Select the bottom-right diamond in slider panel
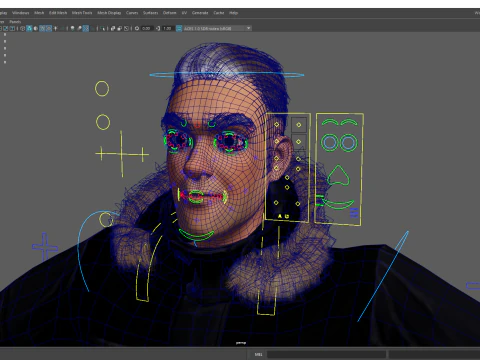480x360 pixels. tap(298, 204)
